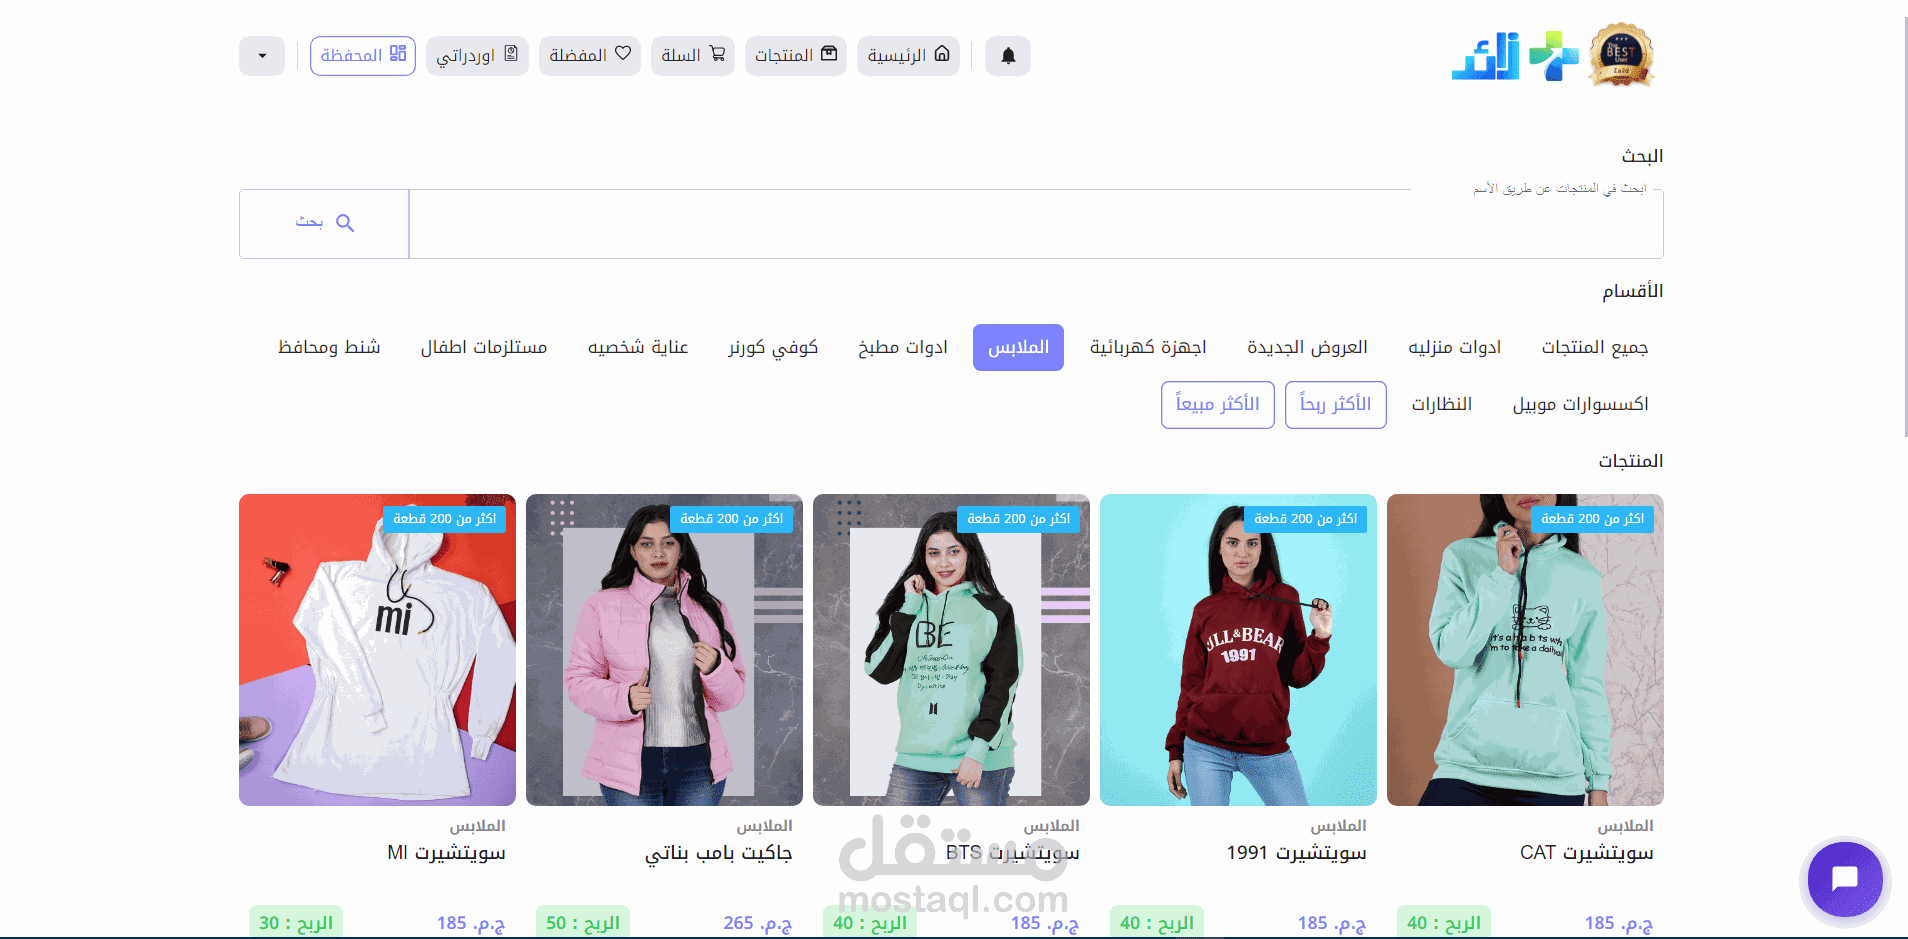Click stock badge on سويتشيرت MI

click(445, 519)
